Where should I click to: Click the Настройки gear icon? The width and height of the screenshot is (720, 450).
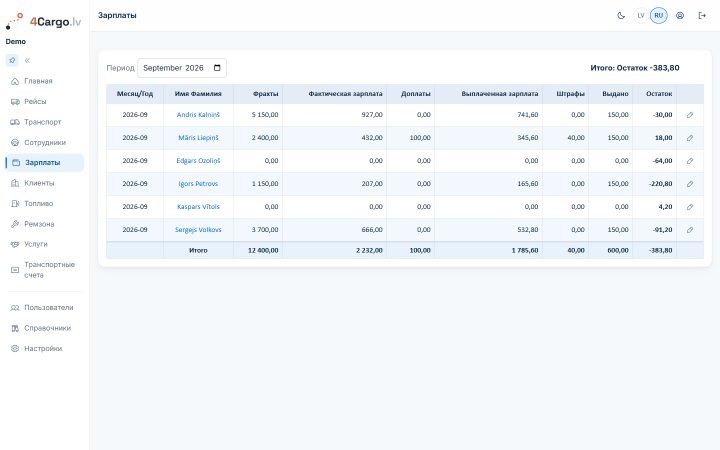(x=15, y=349)
